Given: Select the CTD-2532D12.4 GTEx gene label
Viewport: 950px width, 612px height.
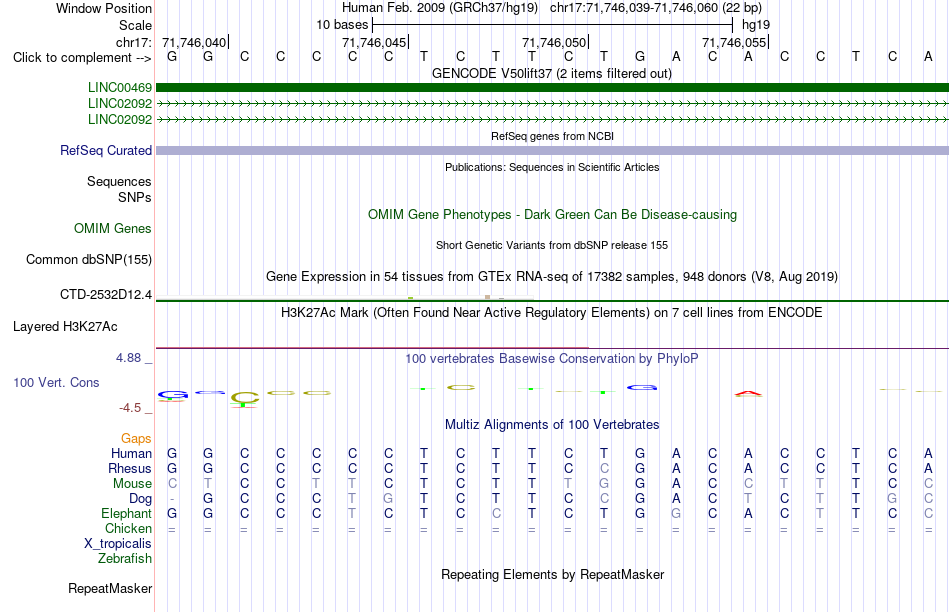Looking at the screenshot, I should pyautogui.click(x=105, y=294).
